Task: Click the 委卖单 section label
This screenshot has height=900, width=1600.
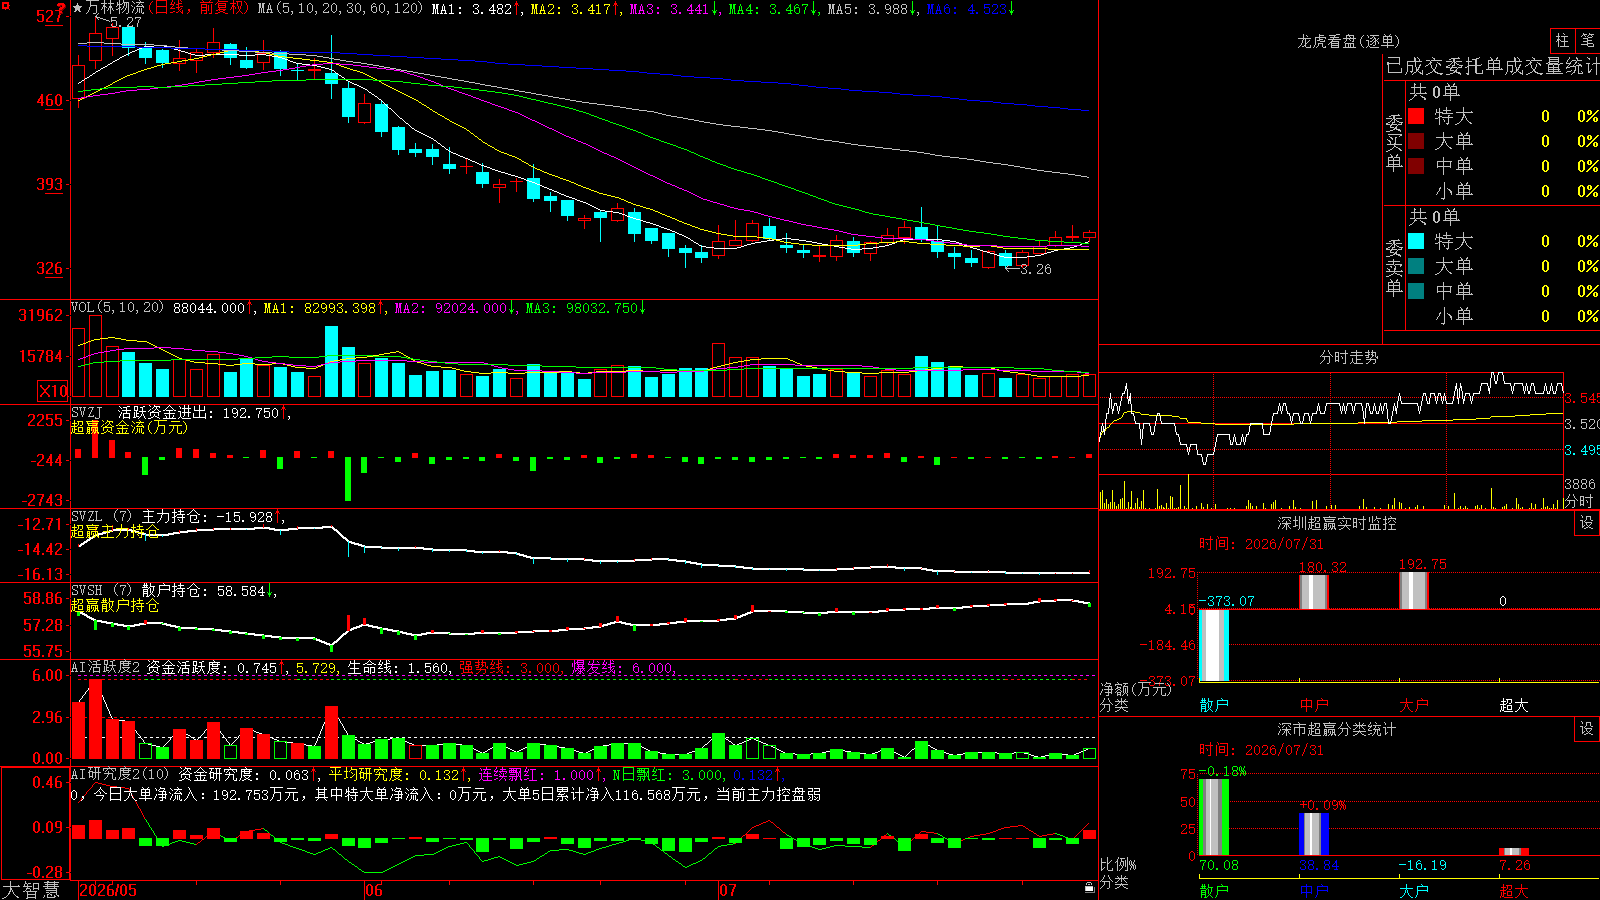Action: [x=1394, y=267]
